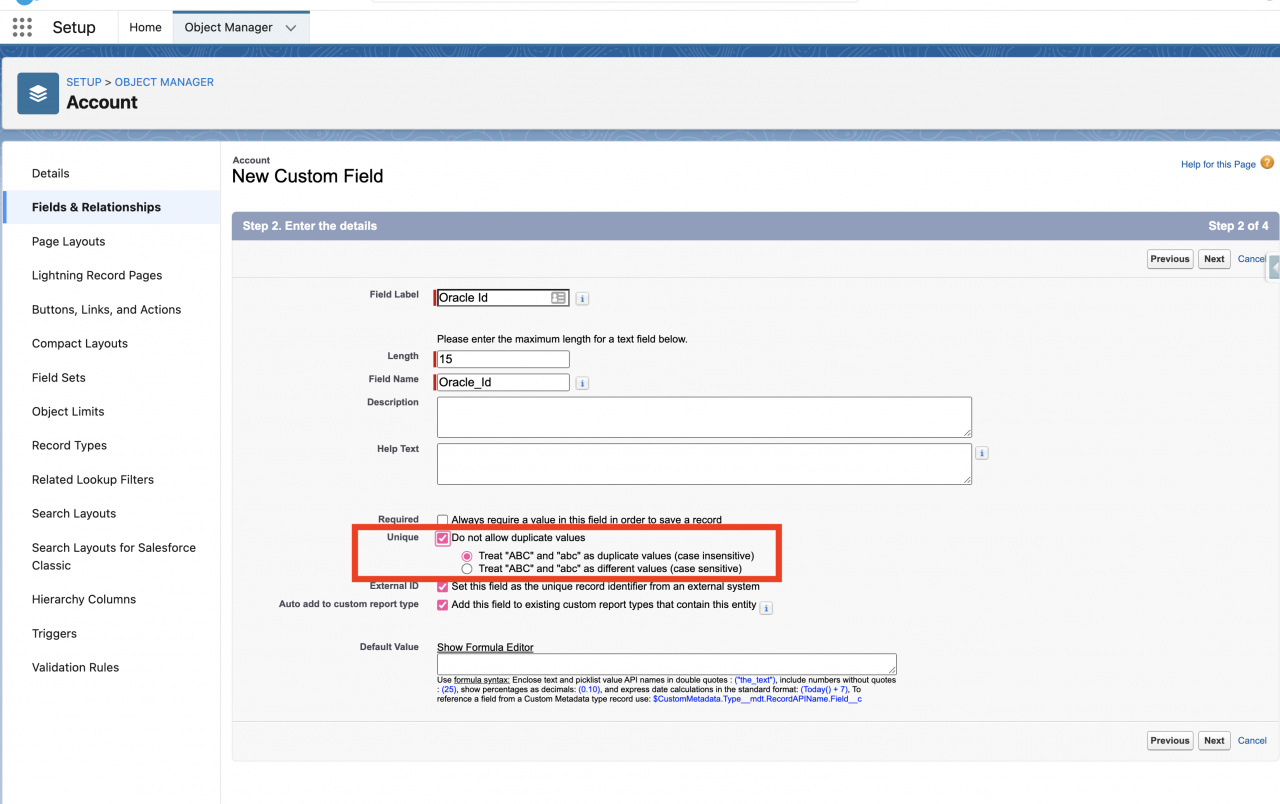Select case sensitive radio option
Viewport: 1280px width, 804px height.
(x=467, y=569)
